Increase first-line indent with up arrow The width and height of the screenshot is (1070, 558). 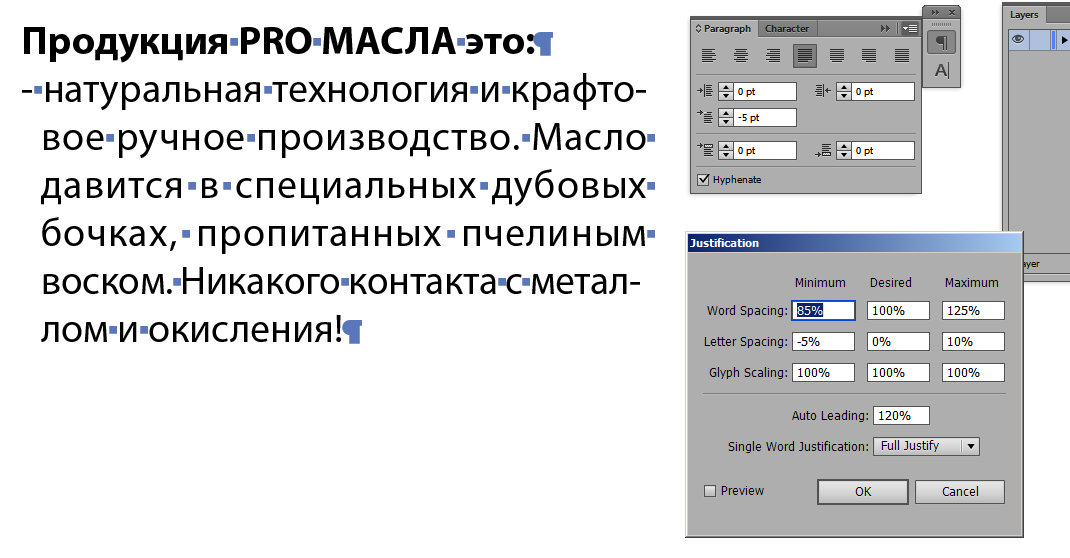pyautogui.click(x=725, y=113)
